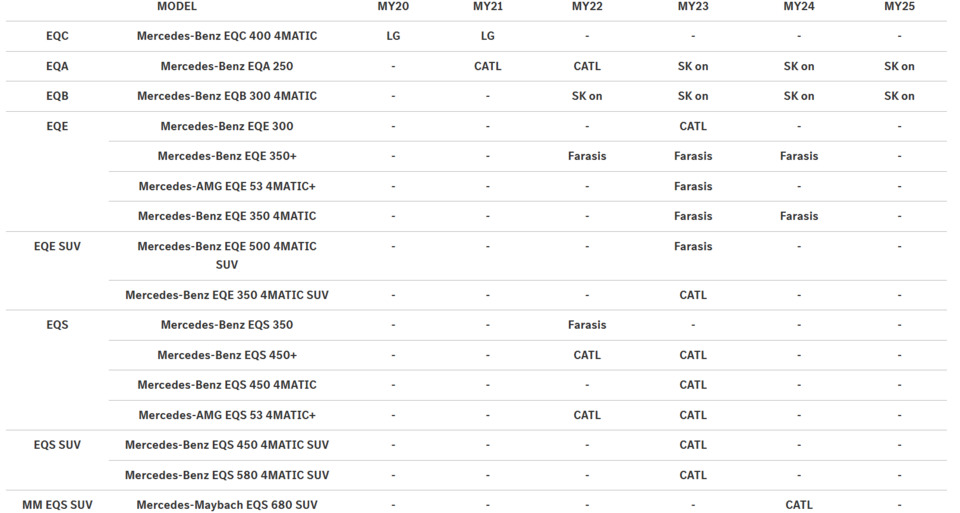Click CATL cell for EQS 580 4MATIC SUV
960x513 pixels.
click(x=692, y=475)
